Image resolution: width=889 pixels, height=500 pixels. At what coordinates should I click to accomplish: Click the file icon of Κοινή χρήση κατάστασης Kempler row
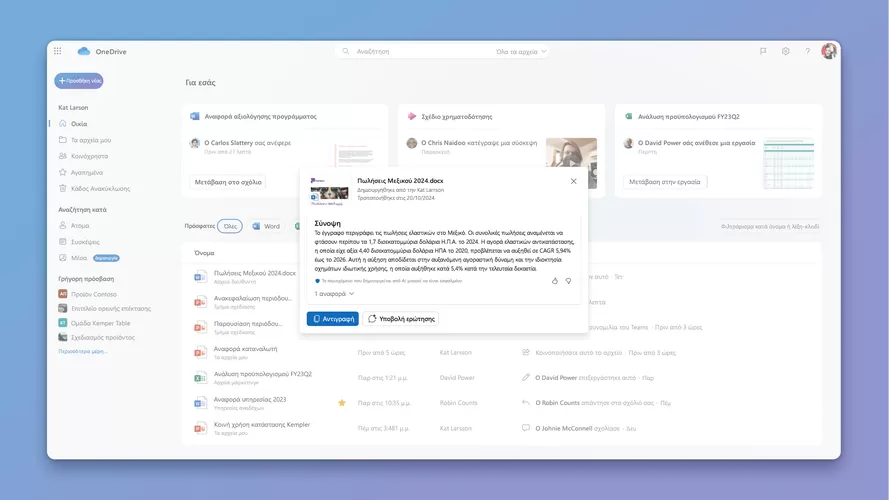(x=200, y=428)
